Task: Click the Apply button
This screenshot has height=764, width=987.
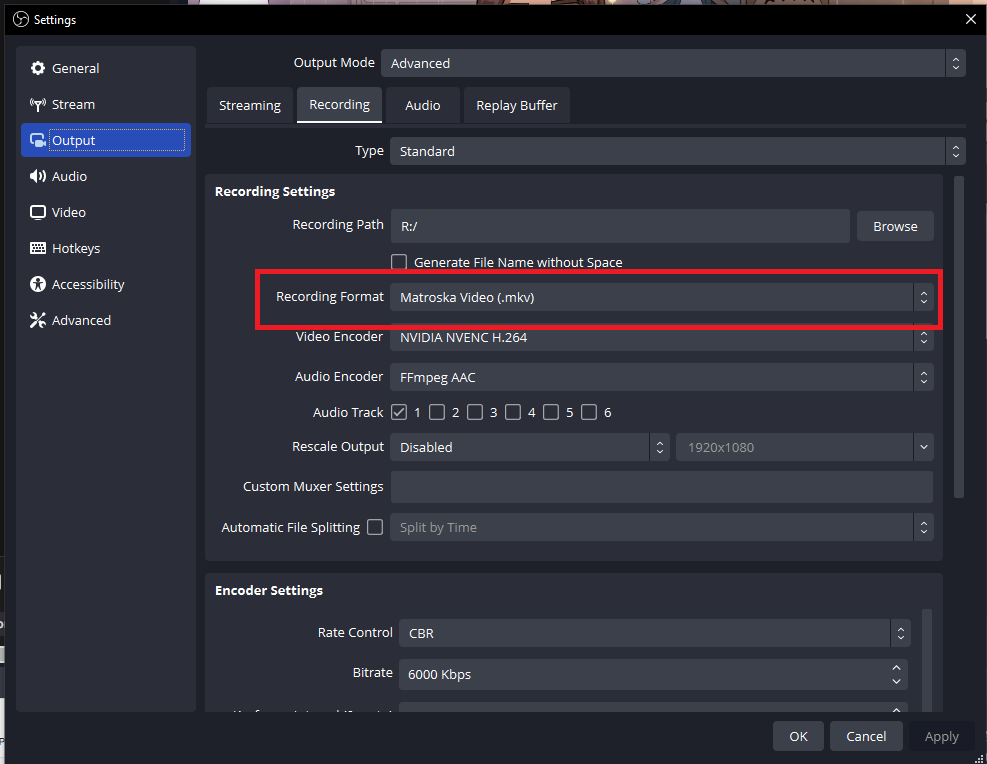Action: pyautogui.click(x=942, y=736)
